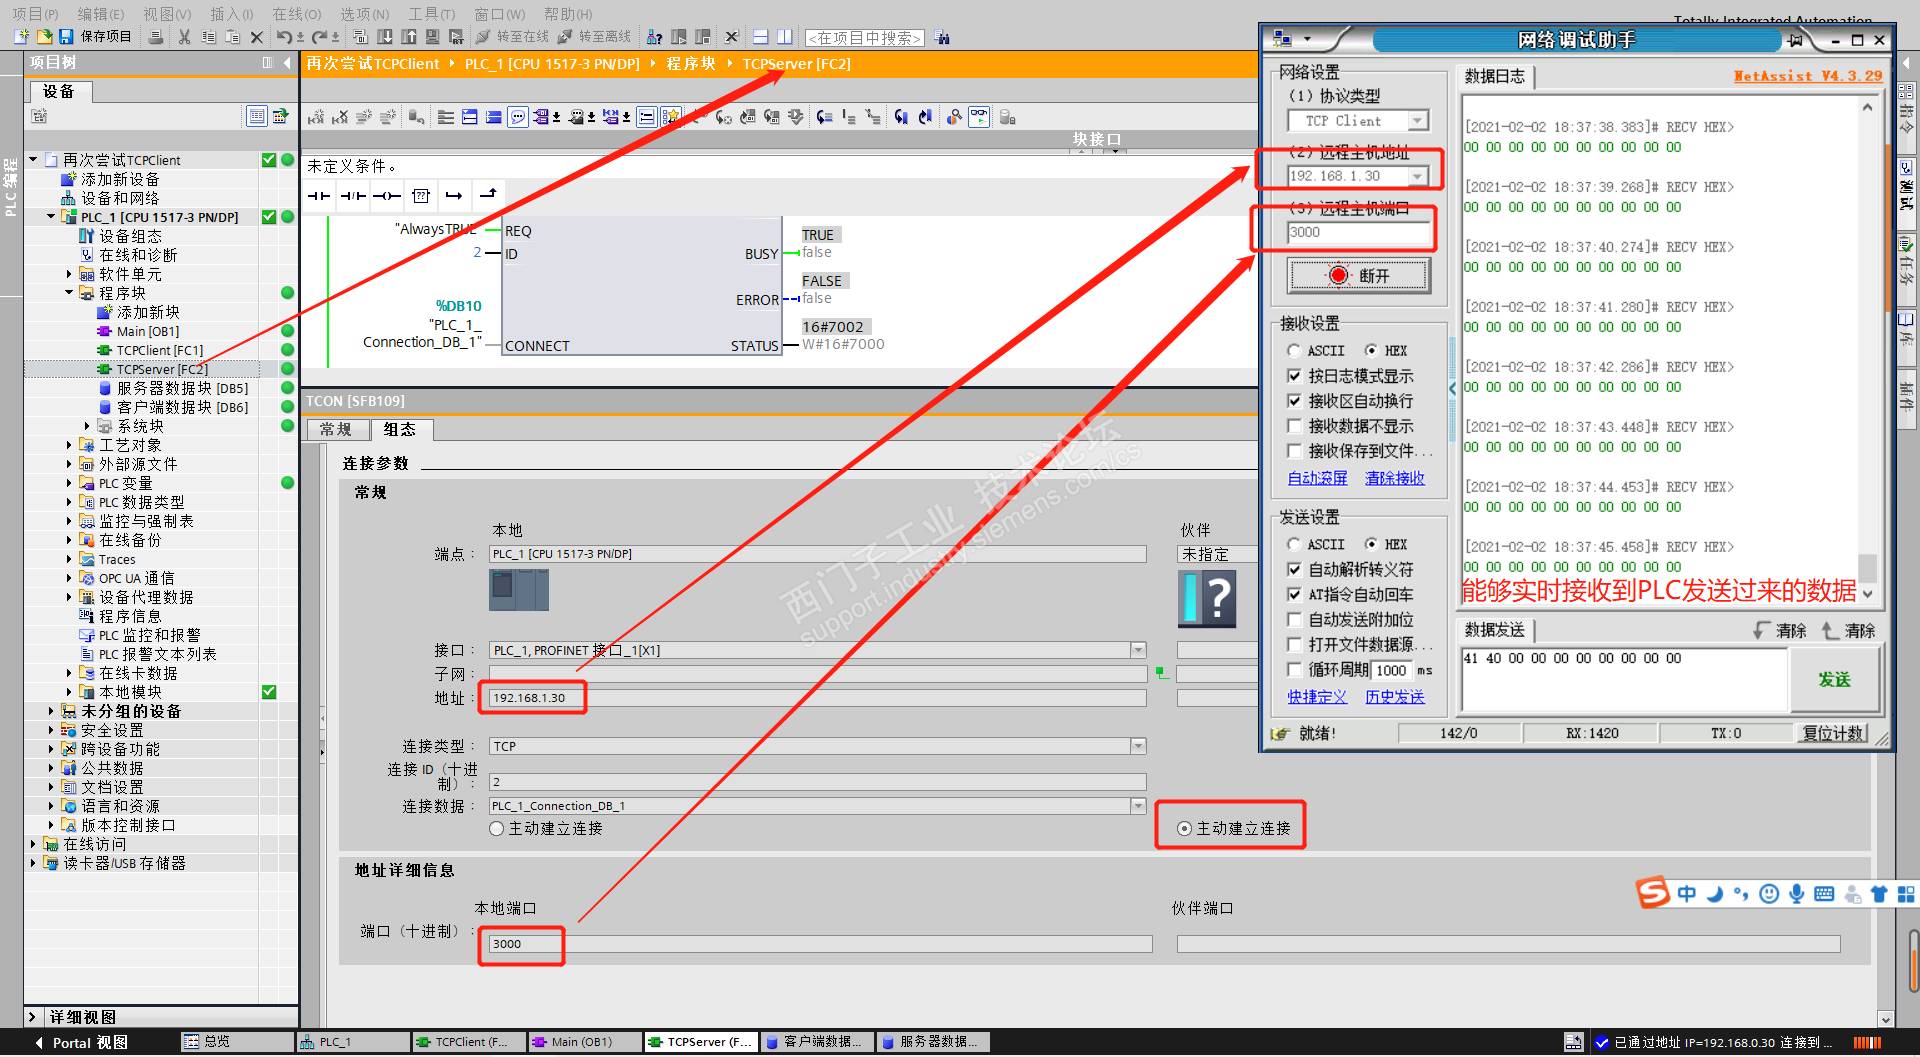Click the Go offline (转至离线) button
Screen dimensions: 1920x1057
594,36
